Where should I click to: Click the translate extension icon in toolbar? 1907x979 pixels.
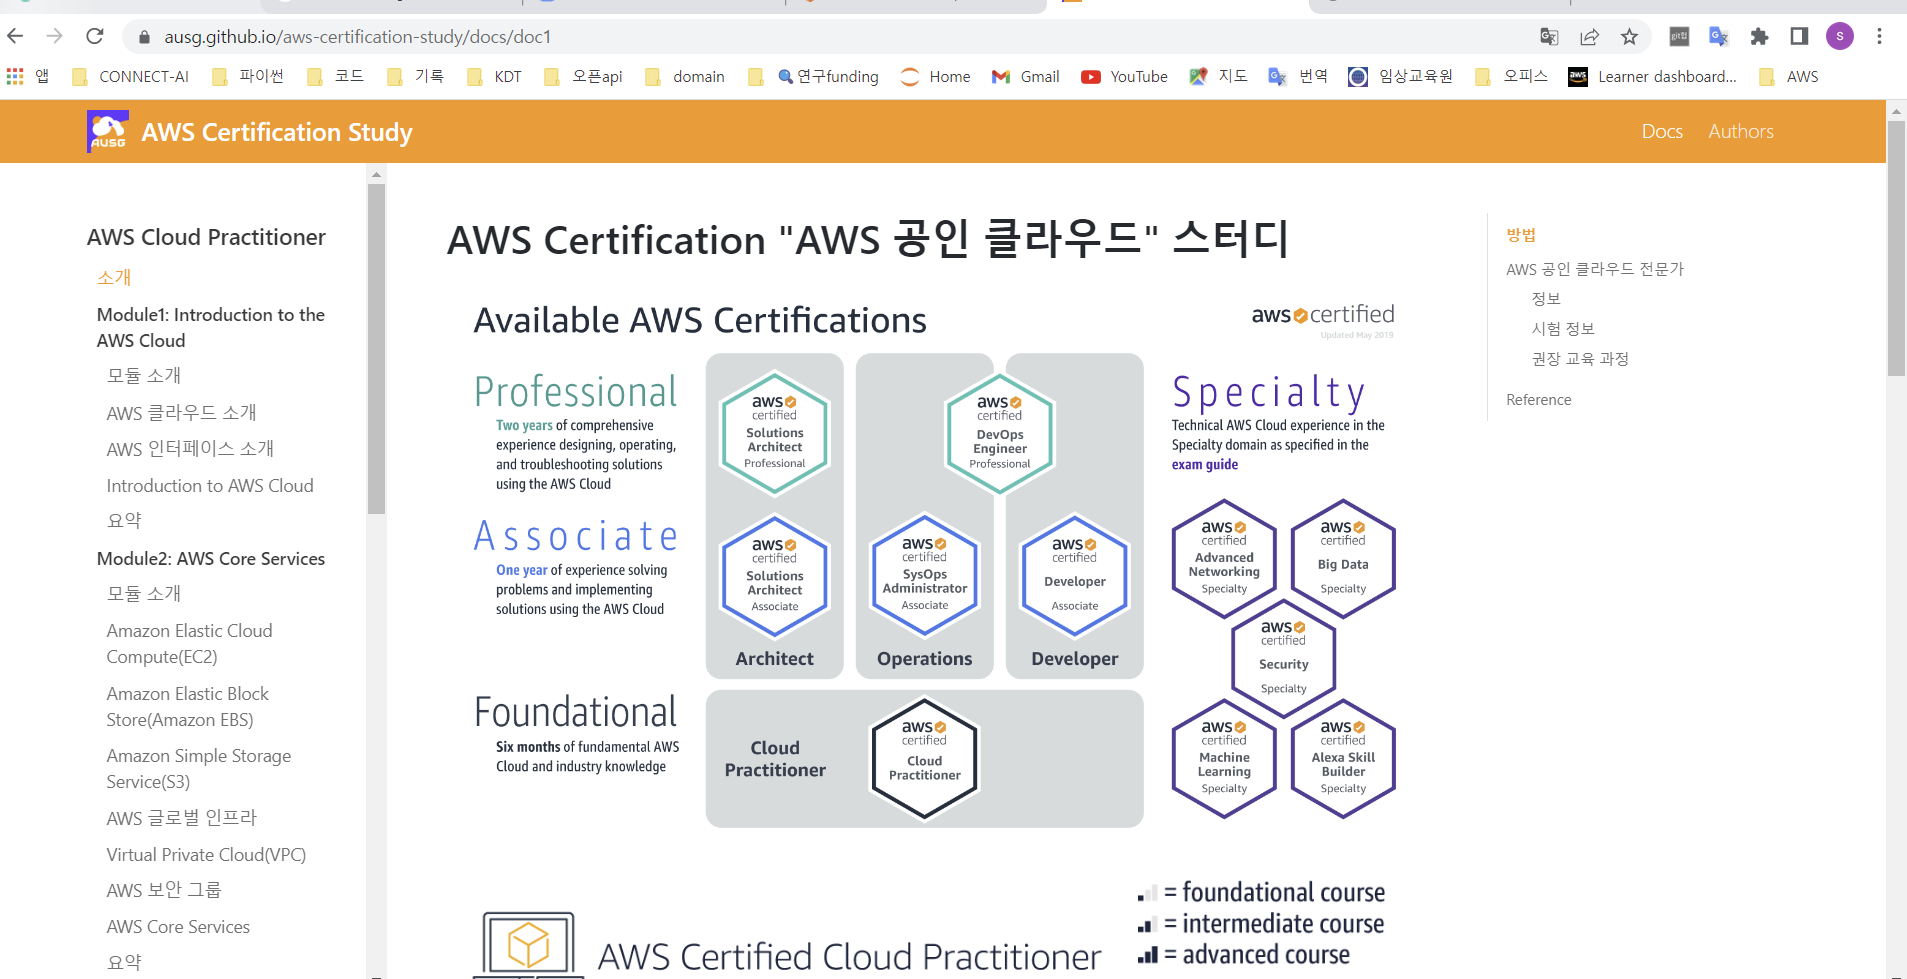(x=1719, y=37)
